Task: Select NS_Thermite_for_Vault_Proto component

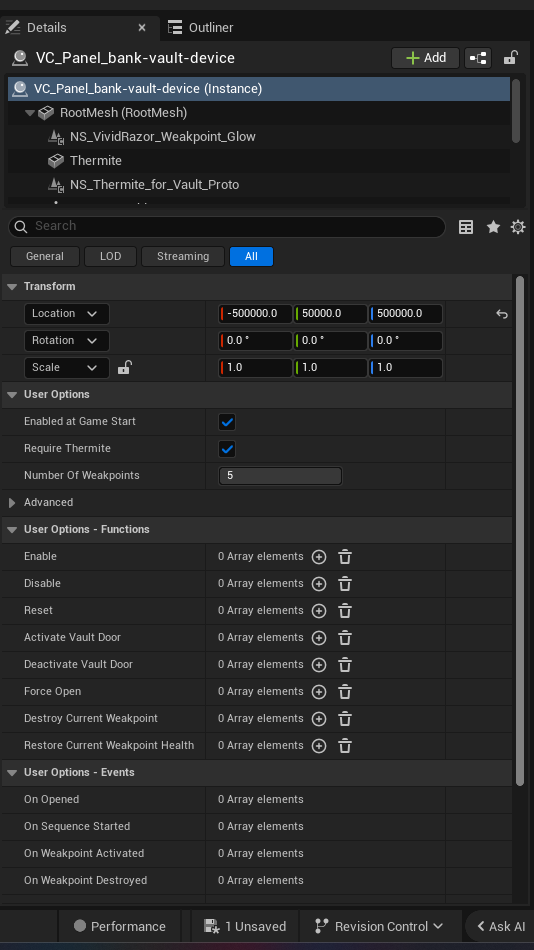Action: coord(155,185)
